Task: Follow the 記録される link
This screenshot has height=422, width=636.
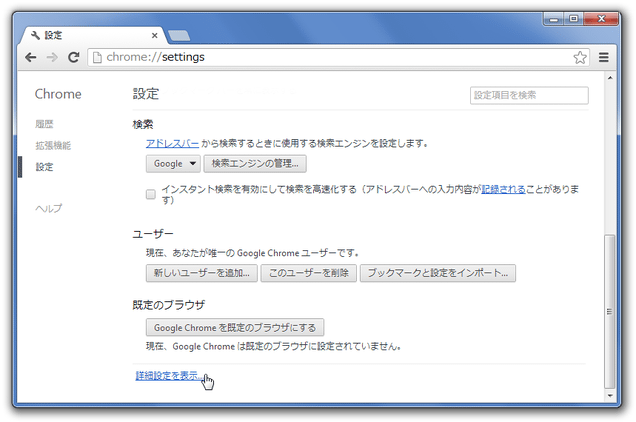Action: [x=503, y=189]
